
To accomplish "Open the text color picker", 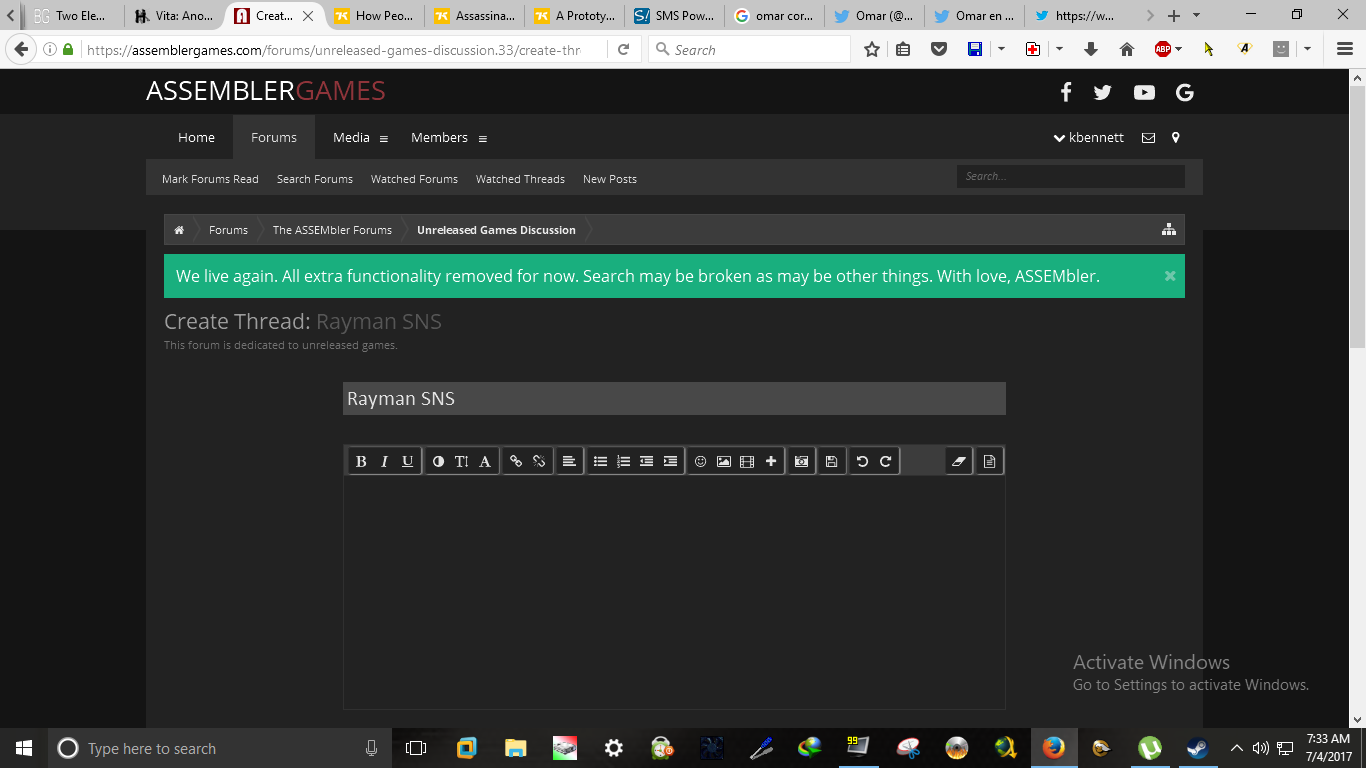I will [x=438, y=461].
